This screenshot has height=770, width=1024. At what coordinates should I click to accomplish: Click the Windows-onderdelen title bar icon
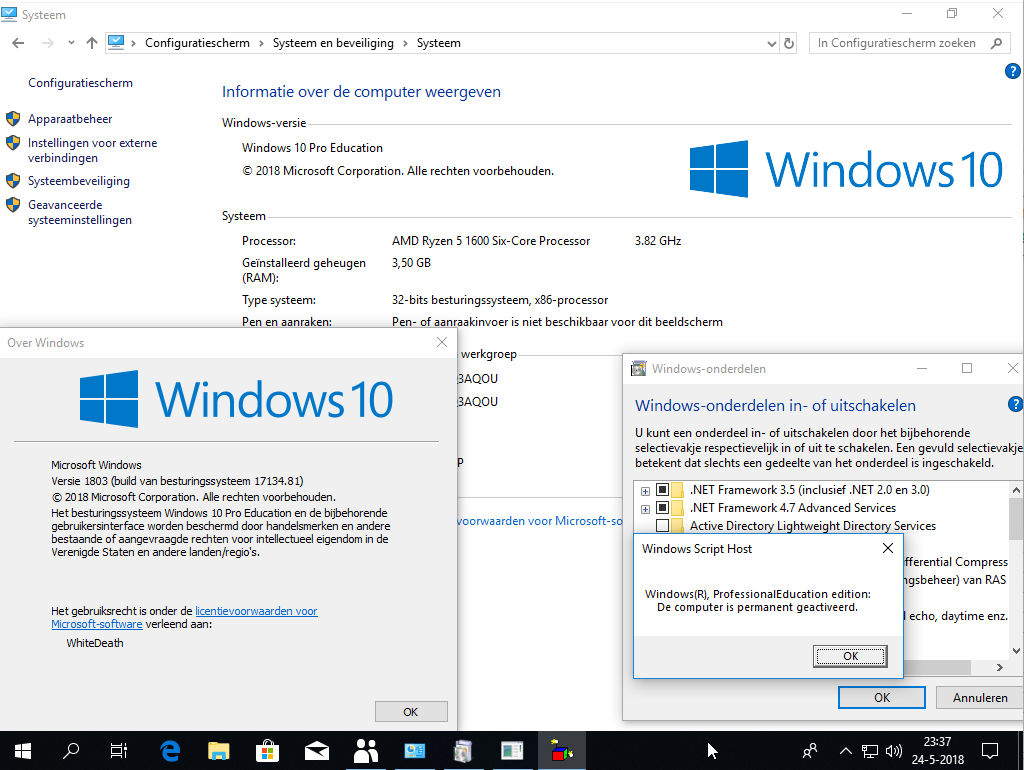pyautogui.click(x=638, y=369)
